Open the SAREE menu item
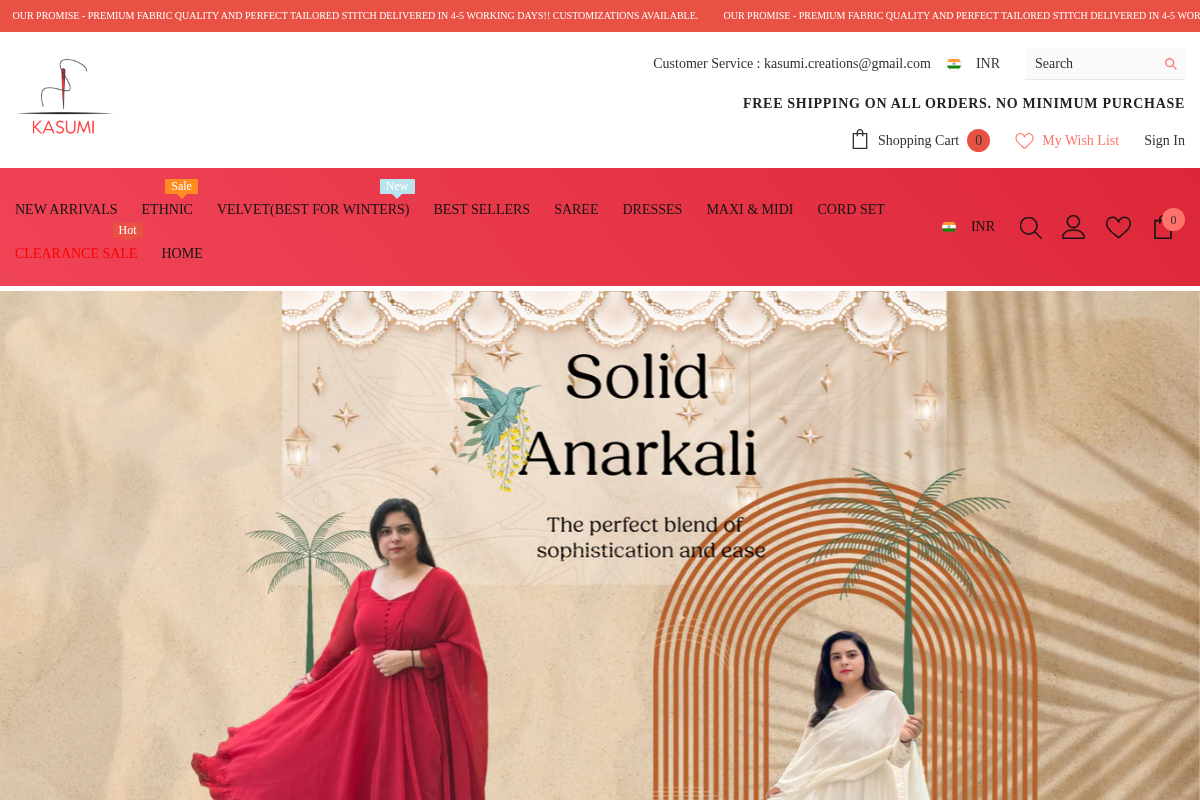1200x800 pixels. 576,210
